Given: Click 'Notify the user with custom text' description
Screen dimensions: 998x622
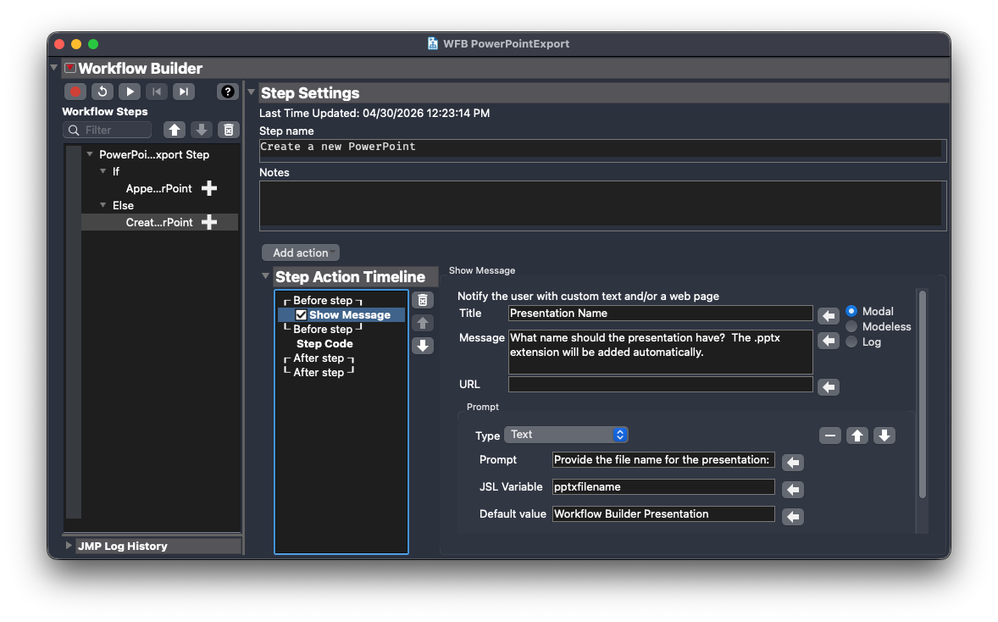Looking at the screenshot, I should 588,296.
